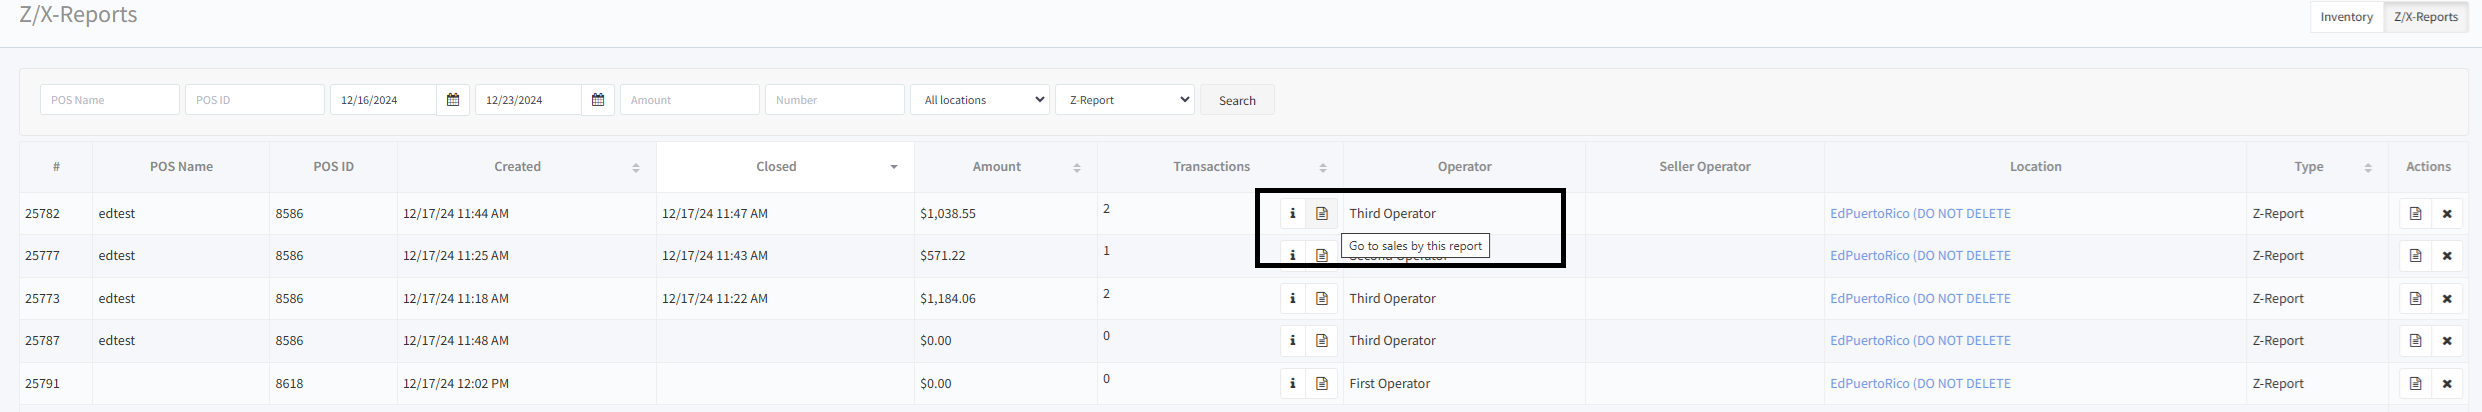2482x412 pixels.
Task: Click closed time 12/17/24 11:43 AM
Action: pos(715,255)
